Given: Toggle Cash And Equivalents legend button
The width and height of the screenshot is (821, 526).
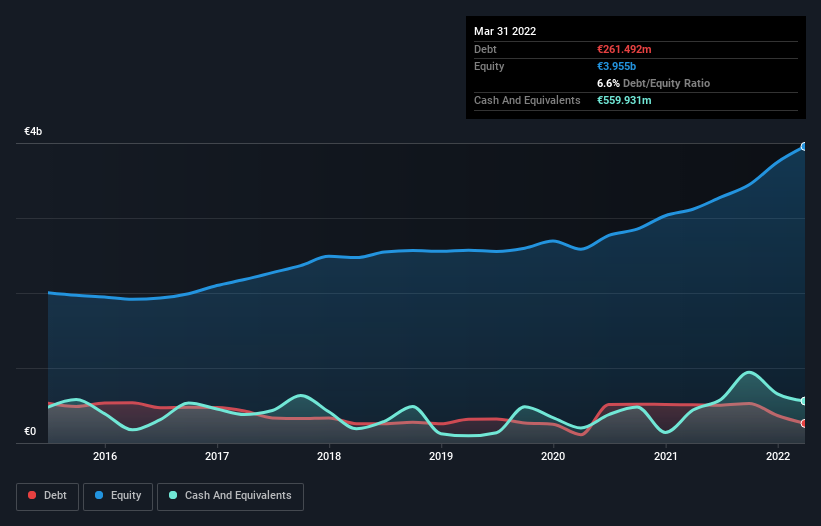Looking at the screenshot, I should (230, 496).
